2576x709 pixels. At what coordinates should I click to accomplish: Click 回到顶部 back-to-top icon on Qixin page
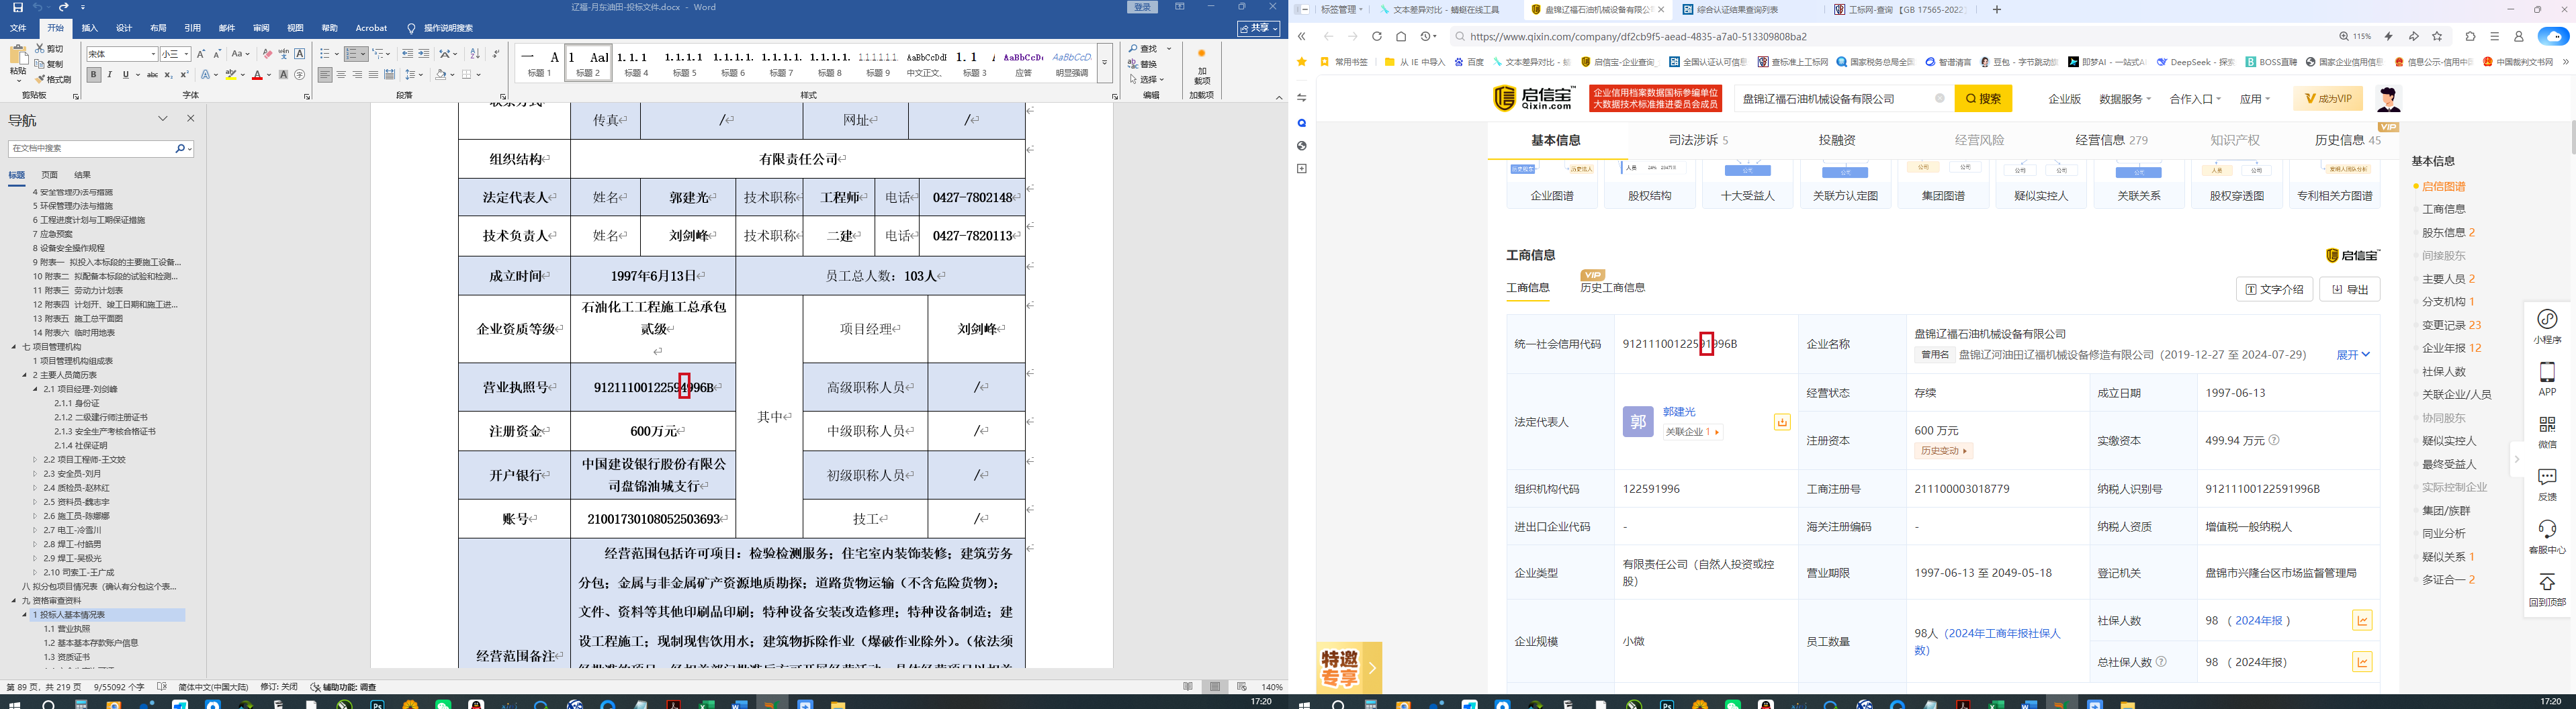pyautogui.click(x=2547, y=590)
